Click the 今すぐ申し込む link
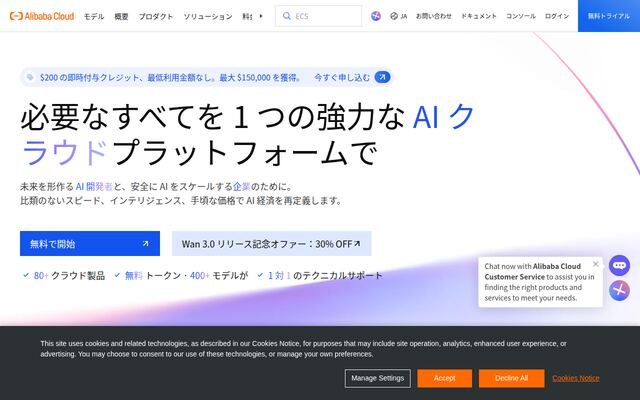 click(342, 77)
